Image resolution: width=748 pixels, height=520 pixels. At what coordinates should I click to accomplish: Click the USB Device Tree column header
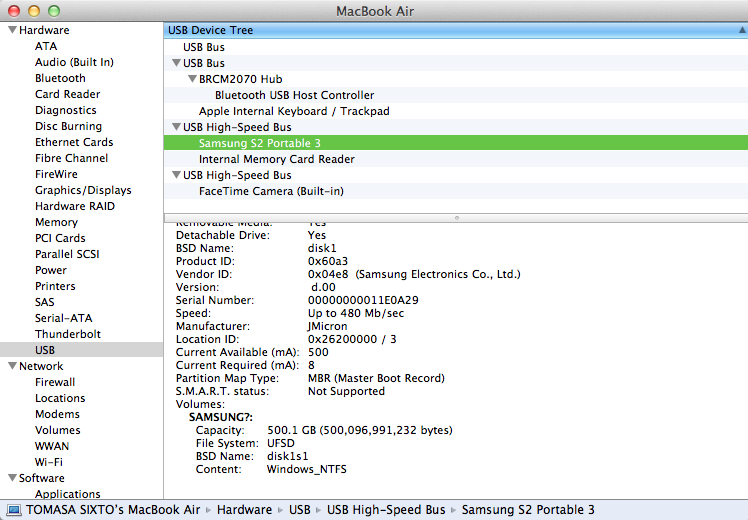point(456,30)
